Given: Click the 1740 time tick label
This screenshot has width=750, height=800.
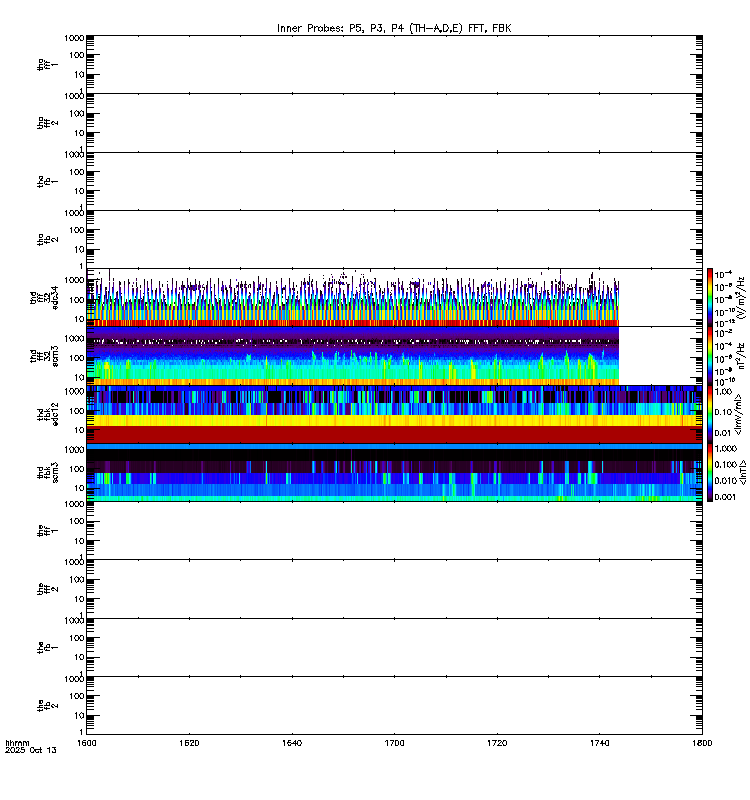Looking at the screenshot, I should coord(599,743).
